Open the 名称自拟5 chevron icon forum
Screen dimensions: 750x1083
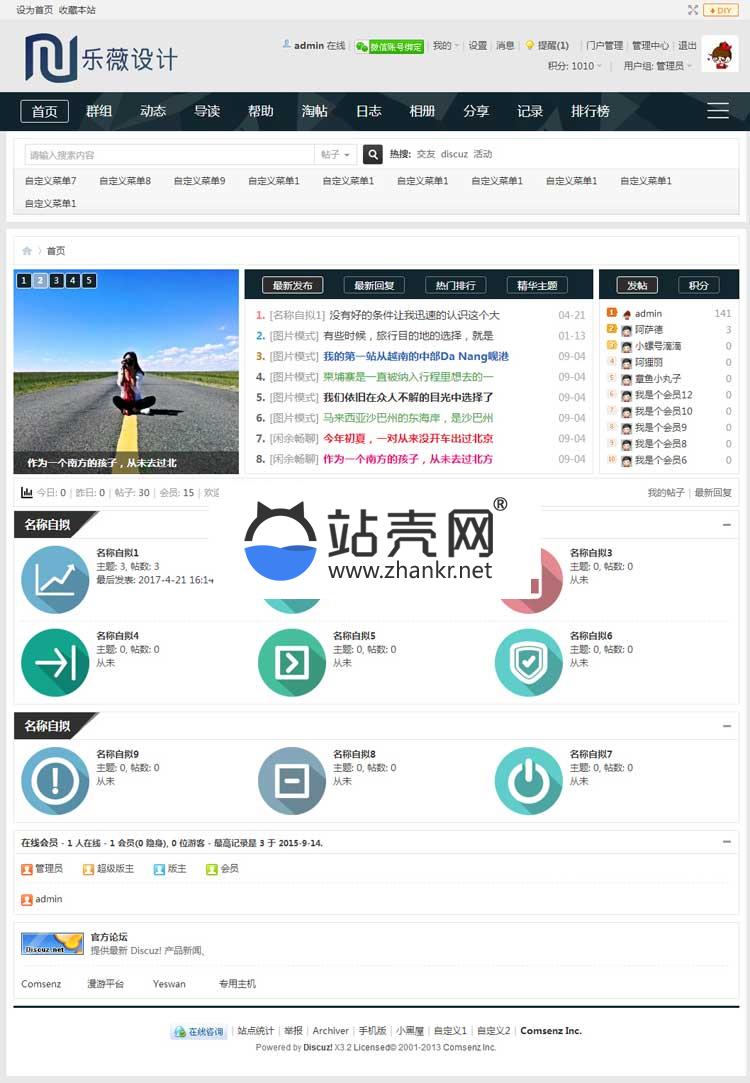pyautogui.click(x=291, y=662)
